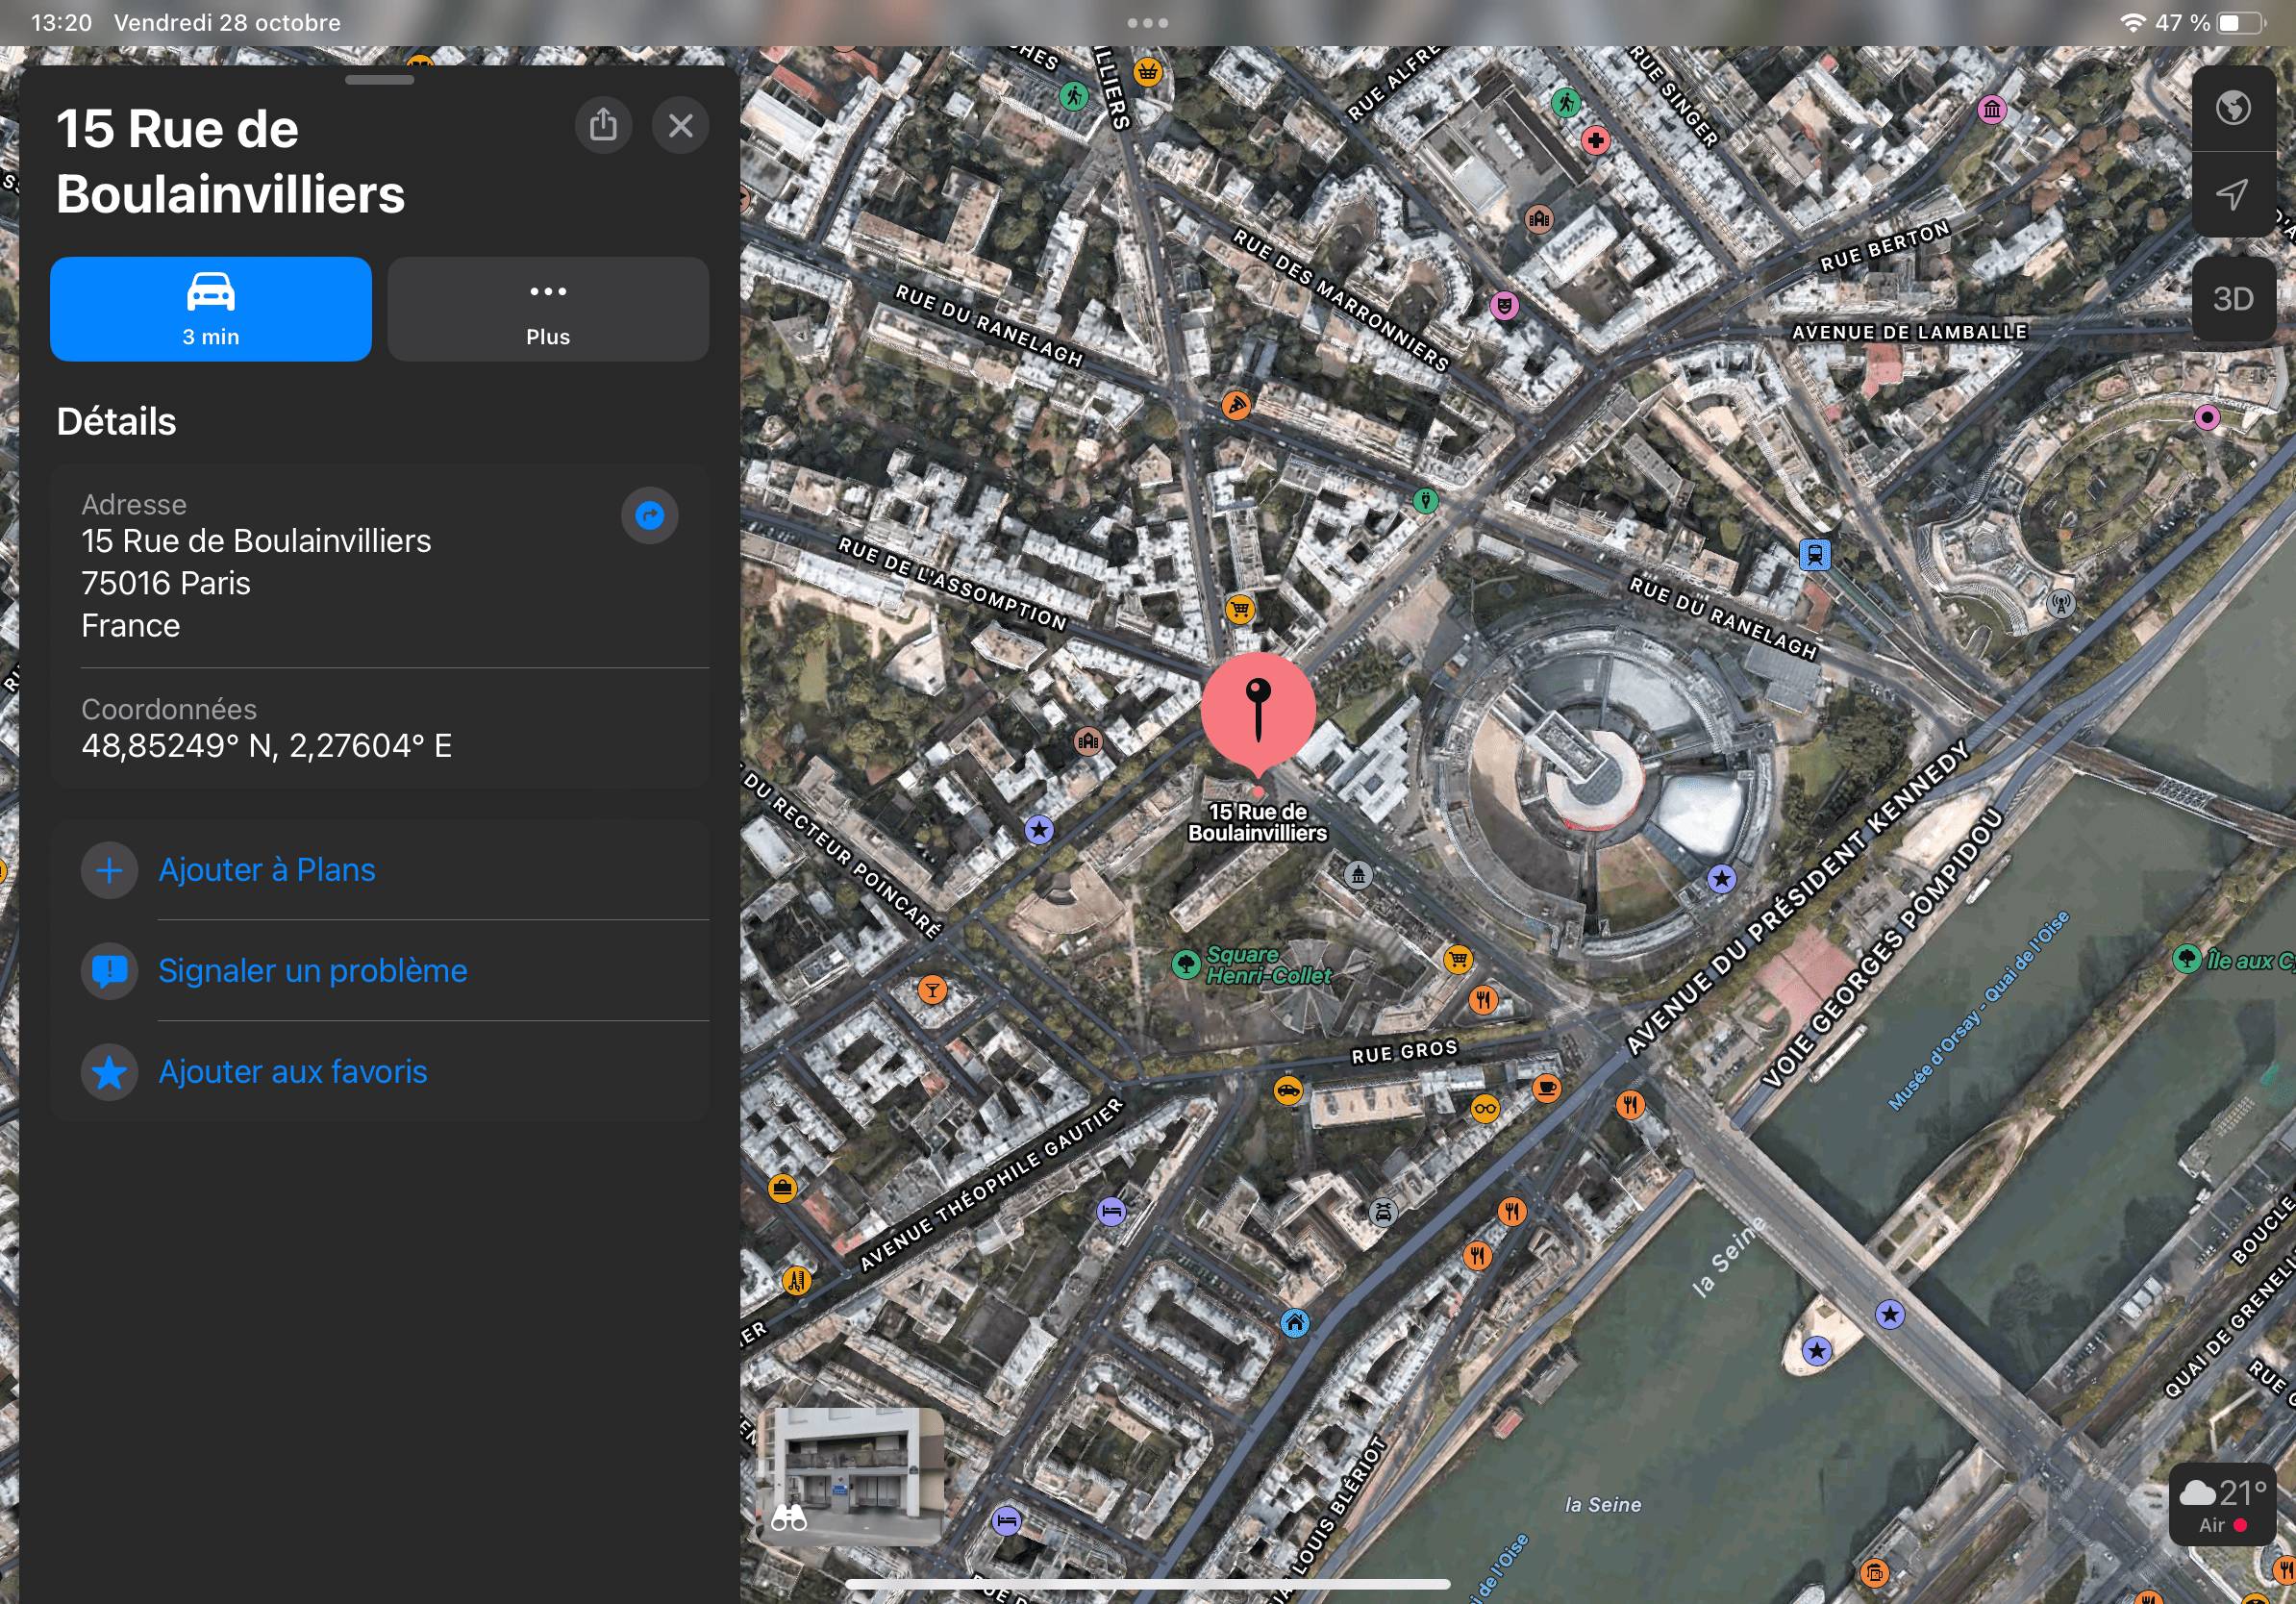The image size is (2296, 1604).
Task: Tap the purple bed hotel marker near Avenue Théophile Gautier
Action: (1112, 1212)
